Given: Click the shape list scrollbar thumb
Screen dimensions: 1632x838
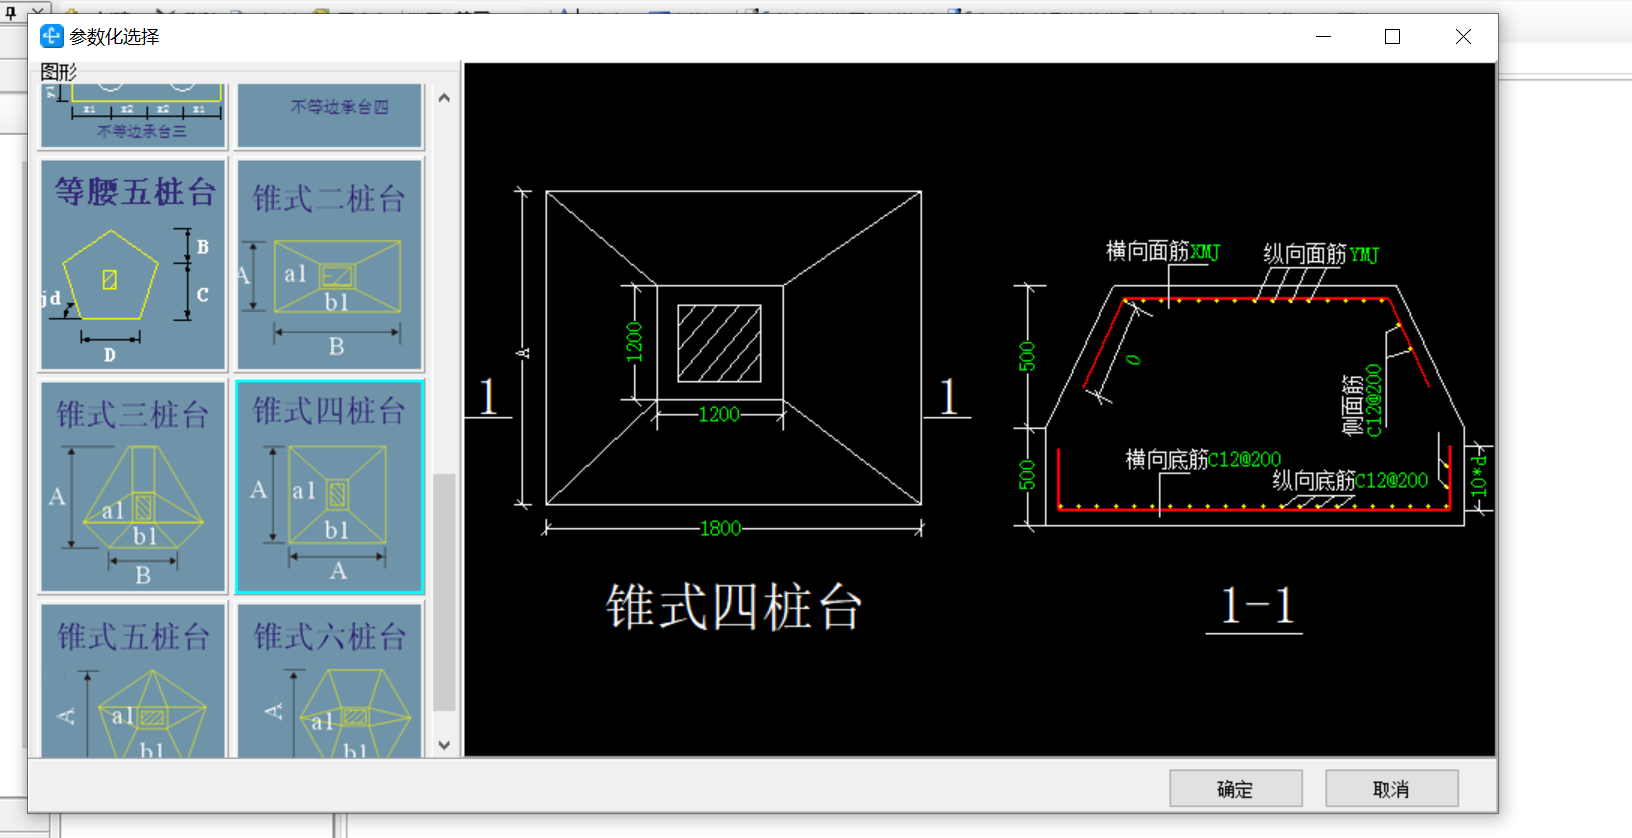Looking at the screenshot, I should pyautogui.click(x=444, y=592).
